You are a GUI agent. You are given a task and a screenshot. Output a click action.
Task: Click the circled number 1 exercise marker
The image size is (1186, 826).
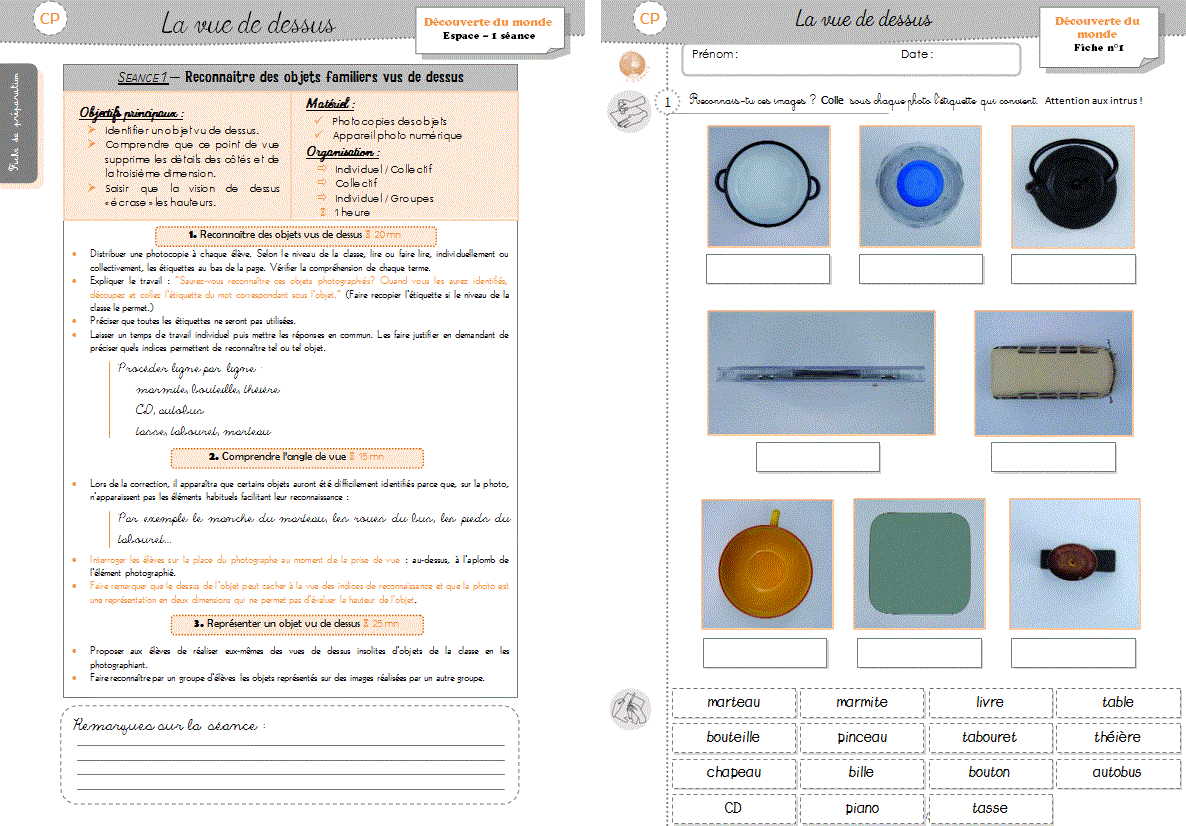tap(667, 102)
